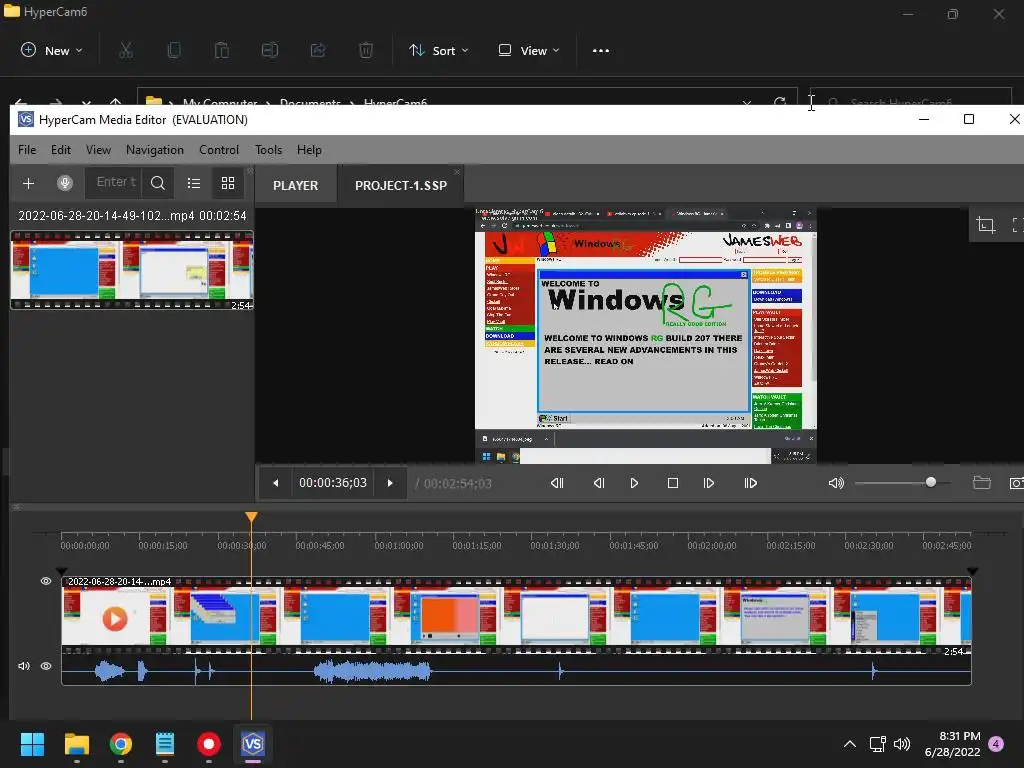
Task: Click the orange playhead marker
Action: (251, 517)
